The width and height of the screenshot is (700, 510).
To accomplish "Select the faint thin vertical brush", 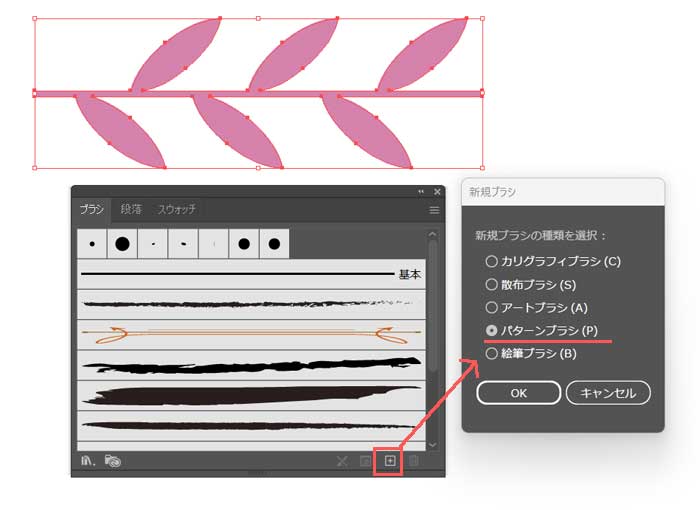I will pyautogui.click(x=214, y=244).
